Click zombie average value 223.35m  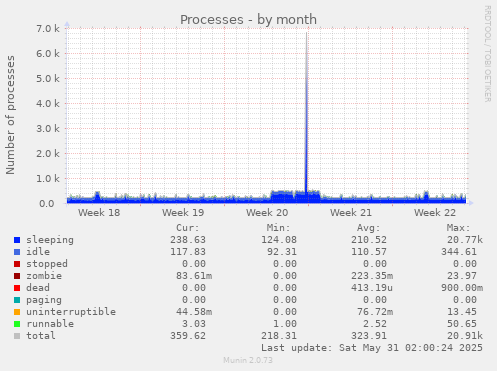click(x=372, y=276)
